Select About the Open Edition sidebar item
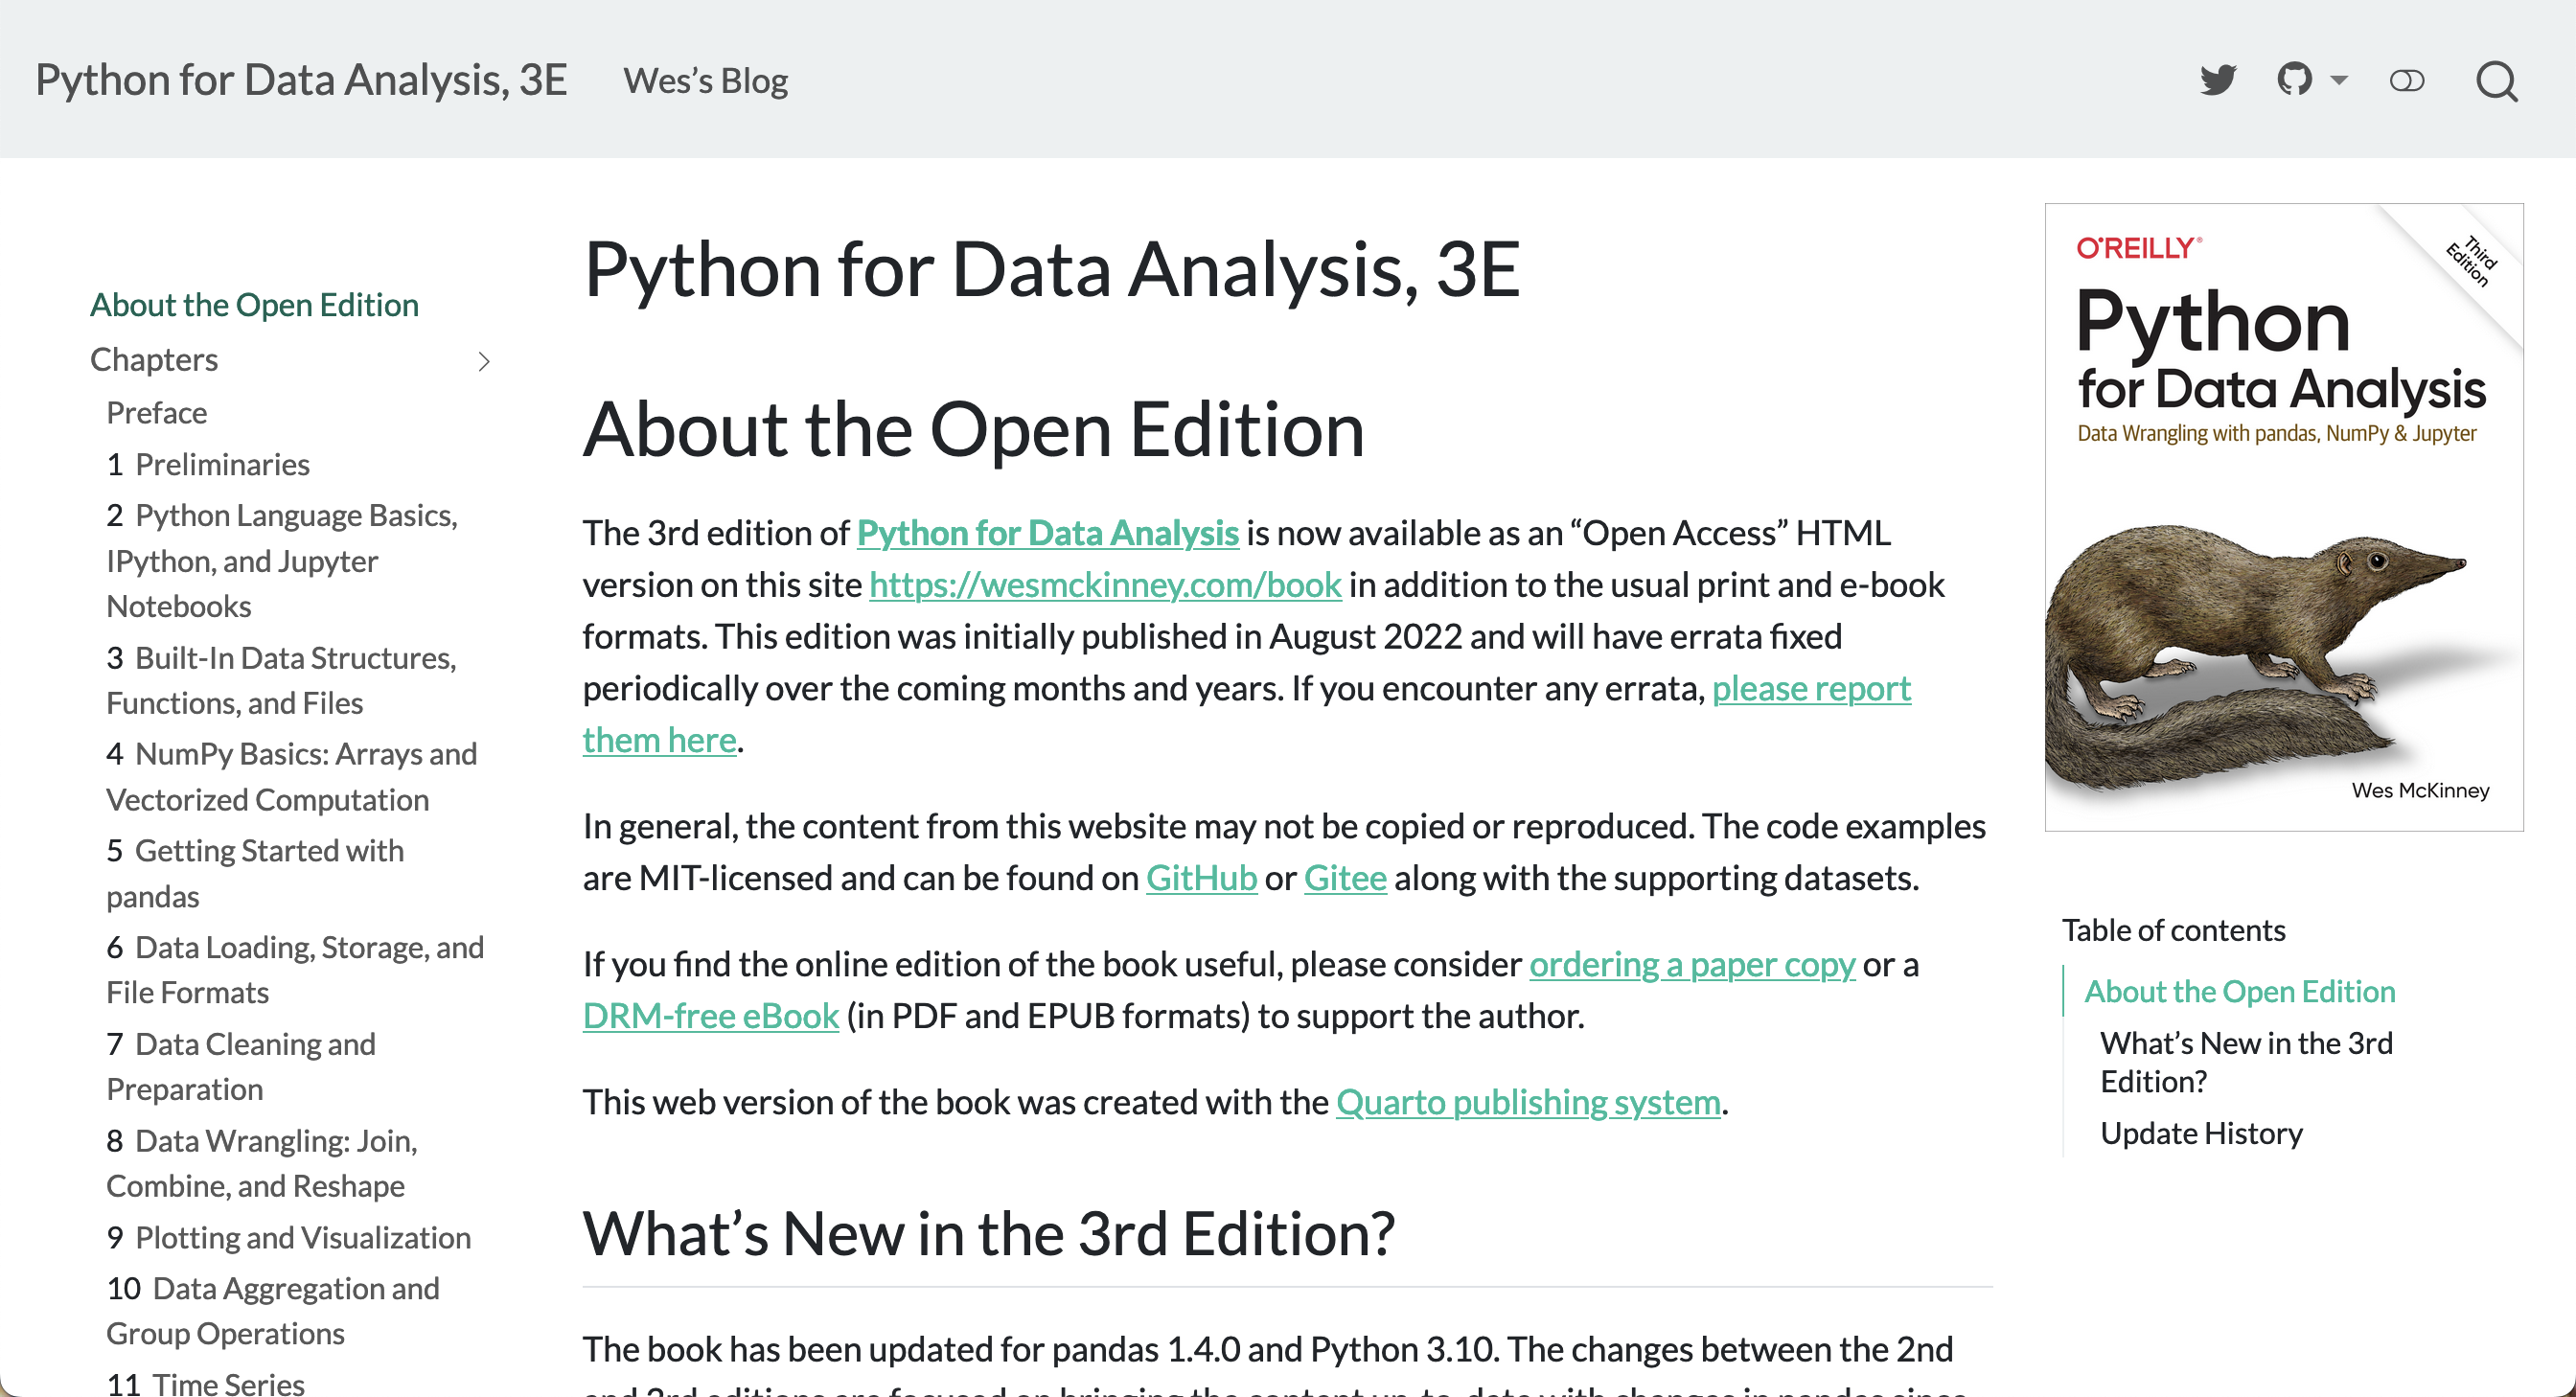Viewport: 2576px width, 1397px height. 254,305
